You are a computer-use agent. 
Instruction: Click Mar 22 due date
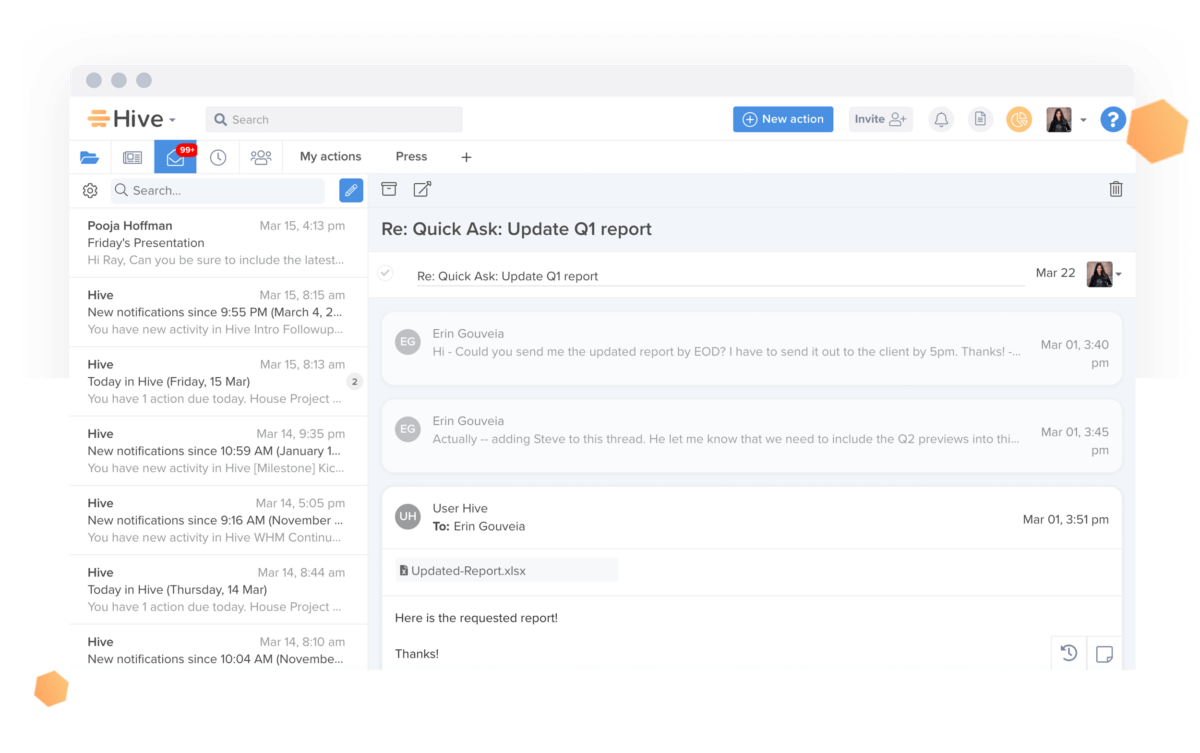point(1056,273)
